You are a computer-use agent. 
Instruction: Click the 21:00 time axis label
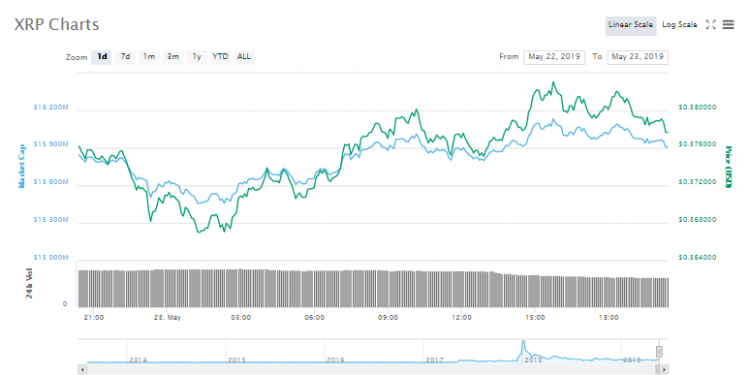pyautogui.click(x=94, y=317)
